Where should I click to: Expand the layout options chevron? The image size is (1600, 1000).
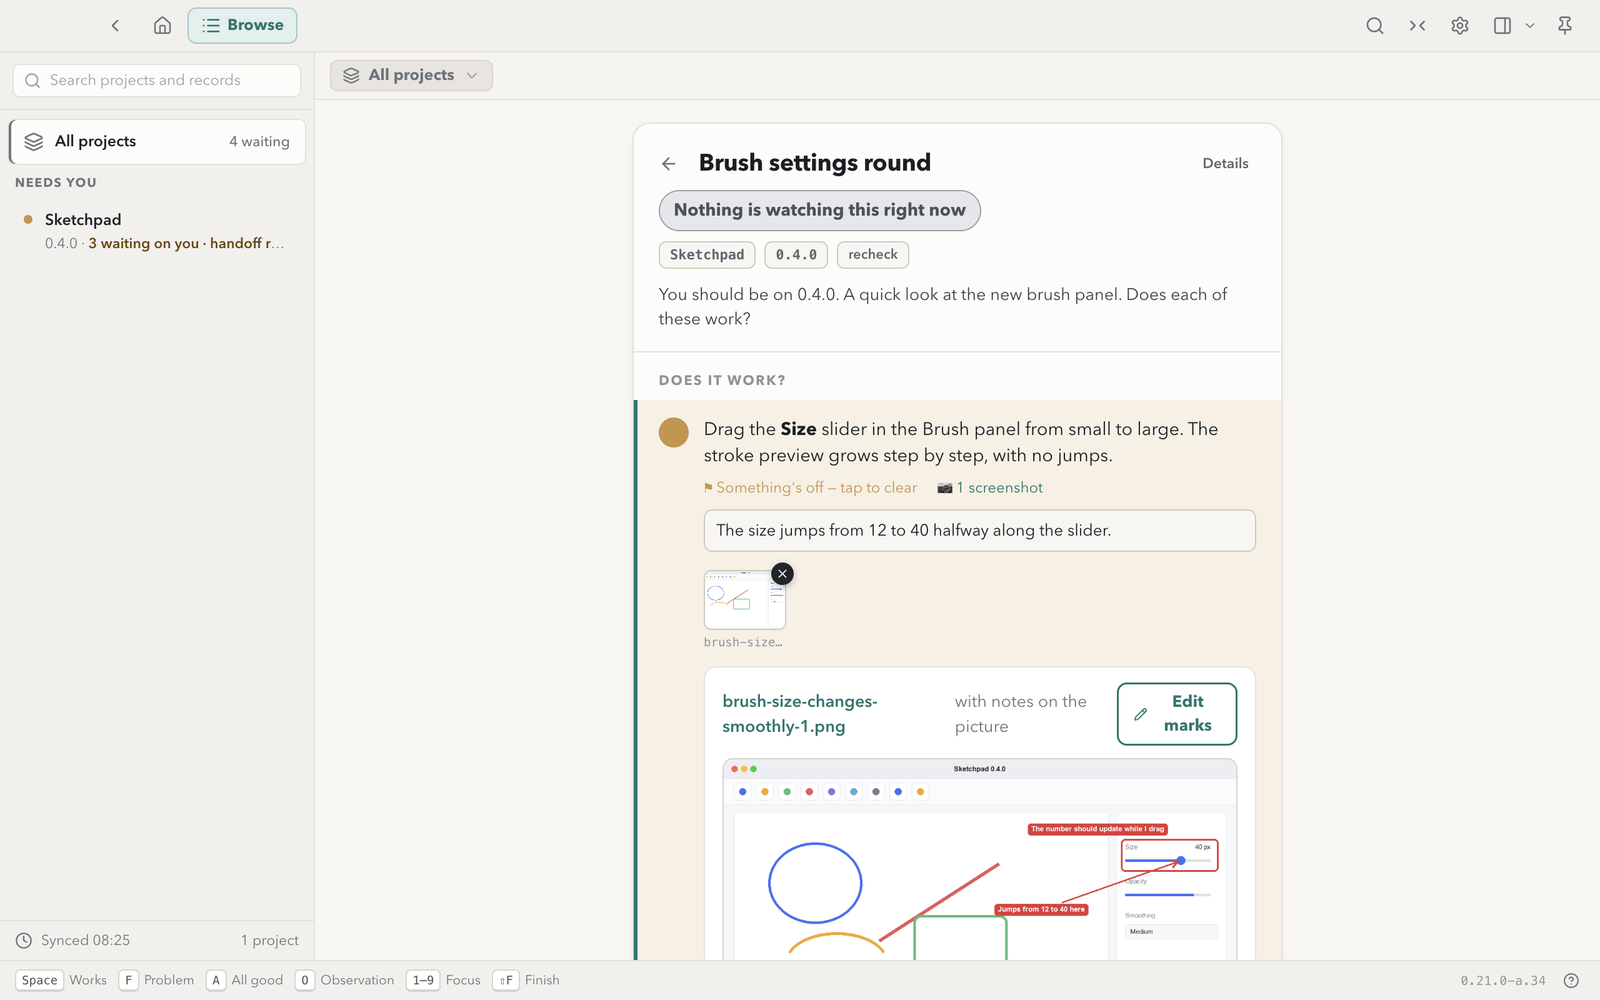click(1529, 26)
